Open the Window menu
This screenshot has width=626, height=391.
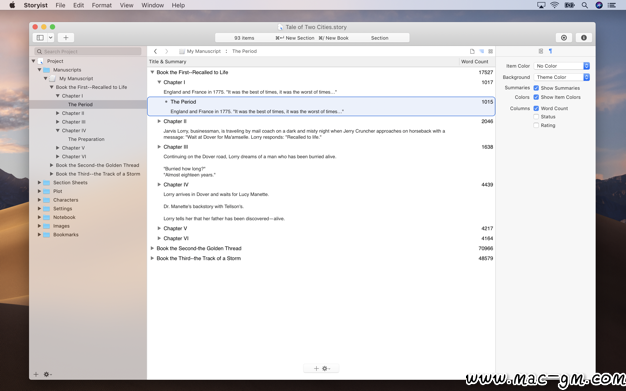153,5
